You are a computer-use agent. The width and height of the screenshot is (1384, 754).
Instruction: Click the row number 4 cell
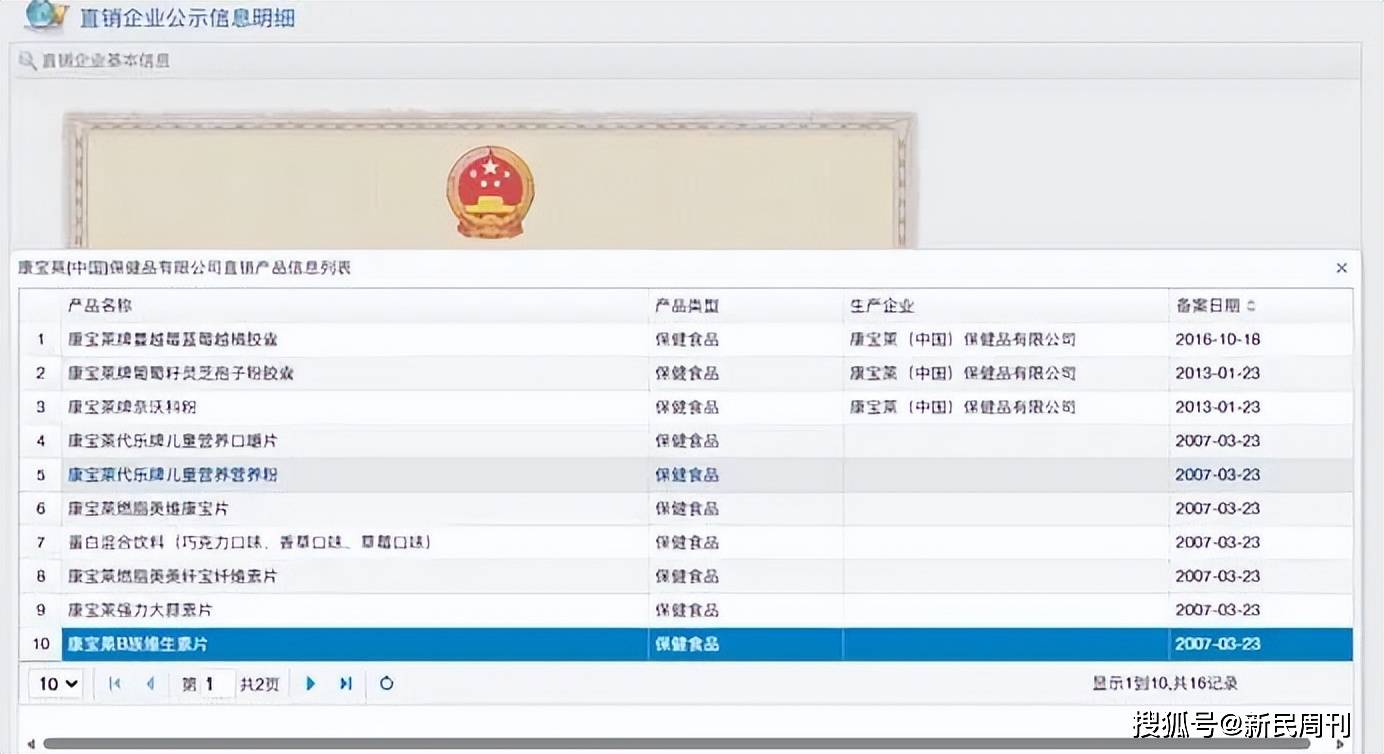41,441
